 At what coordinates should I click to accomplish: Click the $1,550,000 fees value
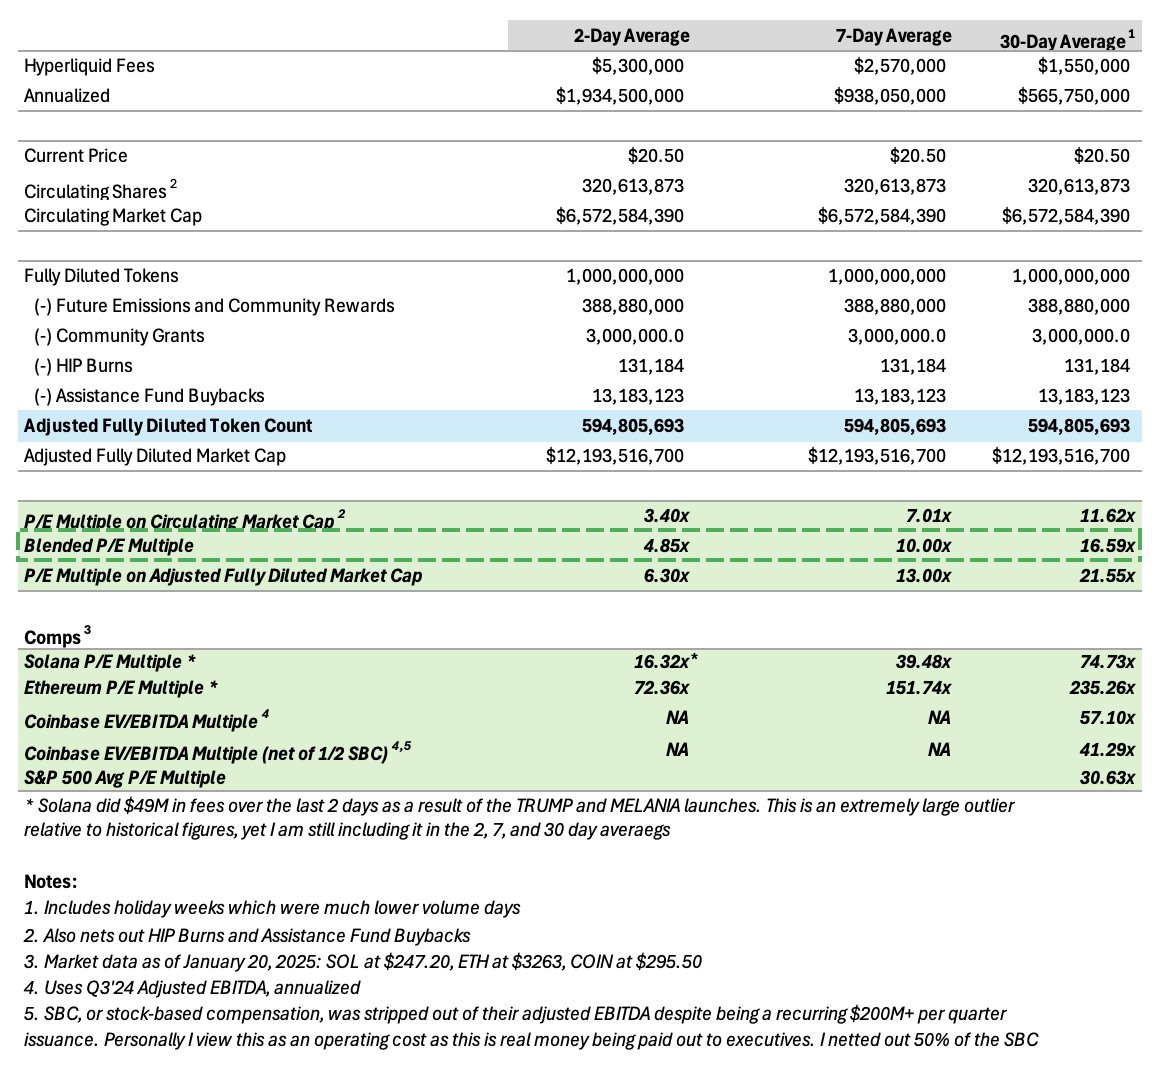[1083, 66]
